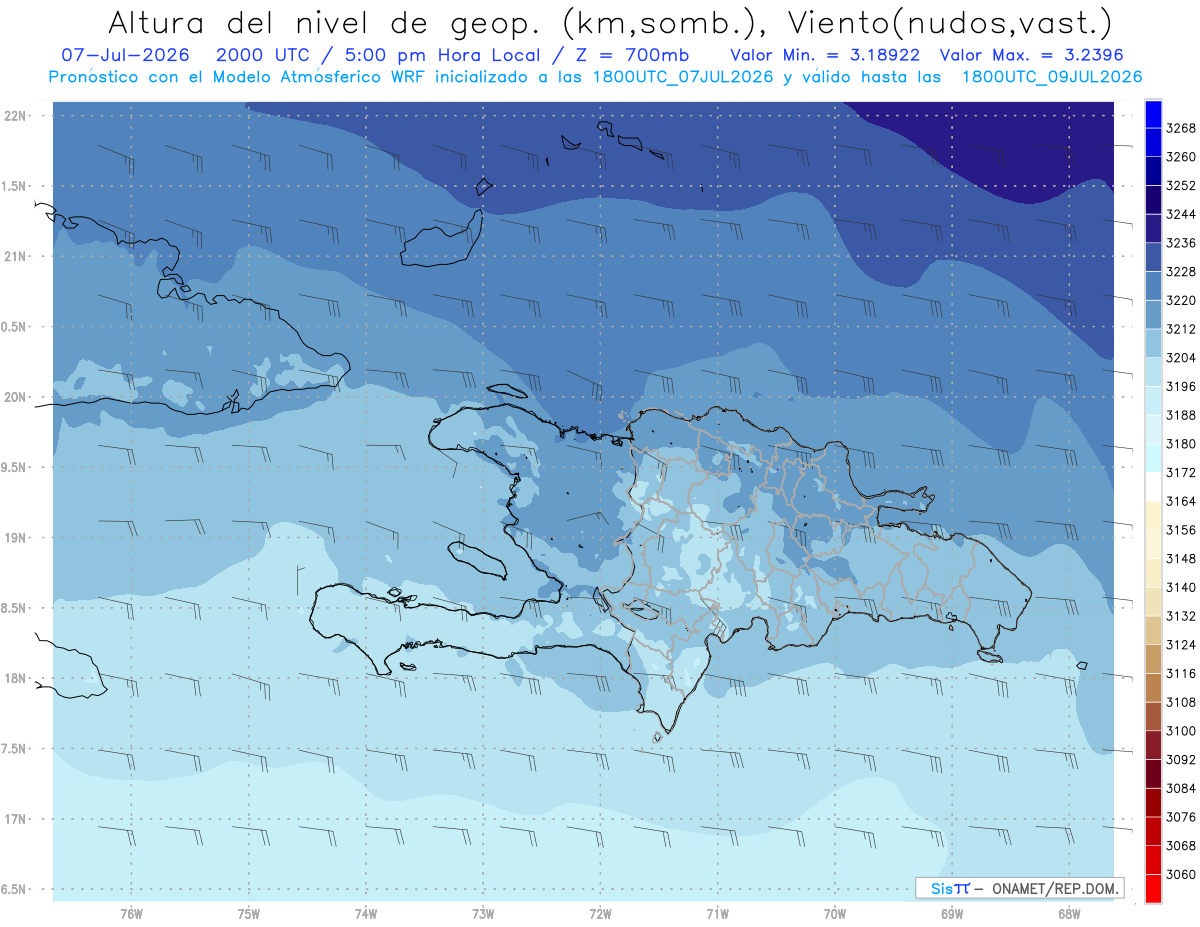1200x927 pixels.
Task: Click the '71W' longitude label
Action: point(717,914)
